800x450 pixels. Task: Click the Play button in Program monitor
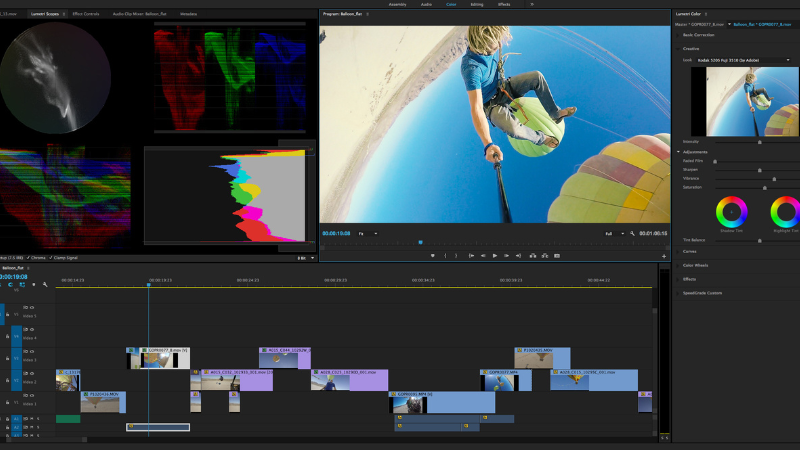pos(495,256)
